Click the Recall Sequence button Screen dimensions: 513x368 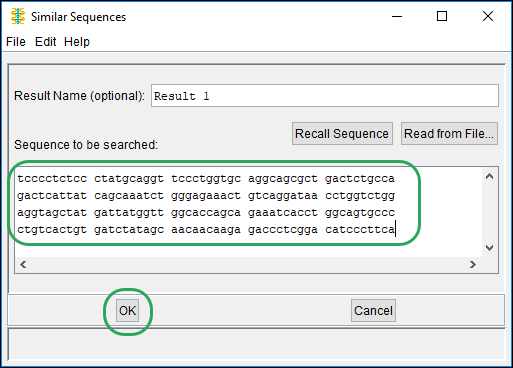[342, 134]
